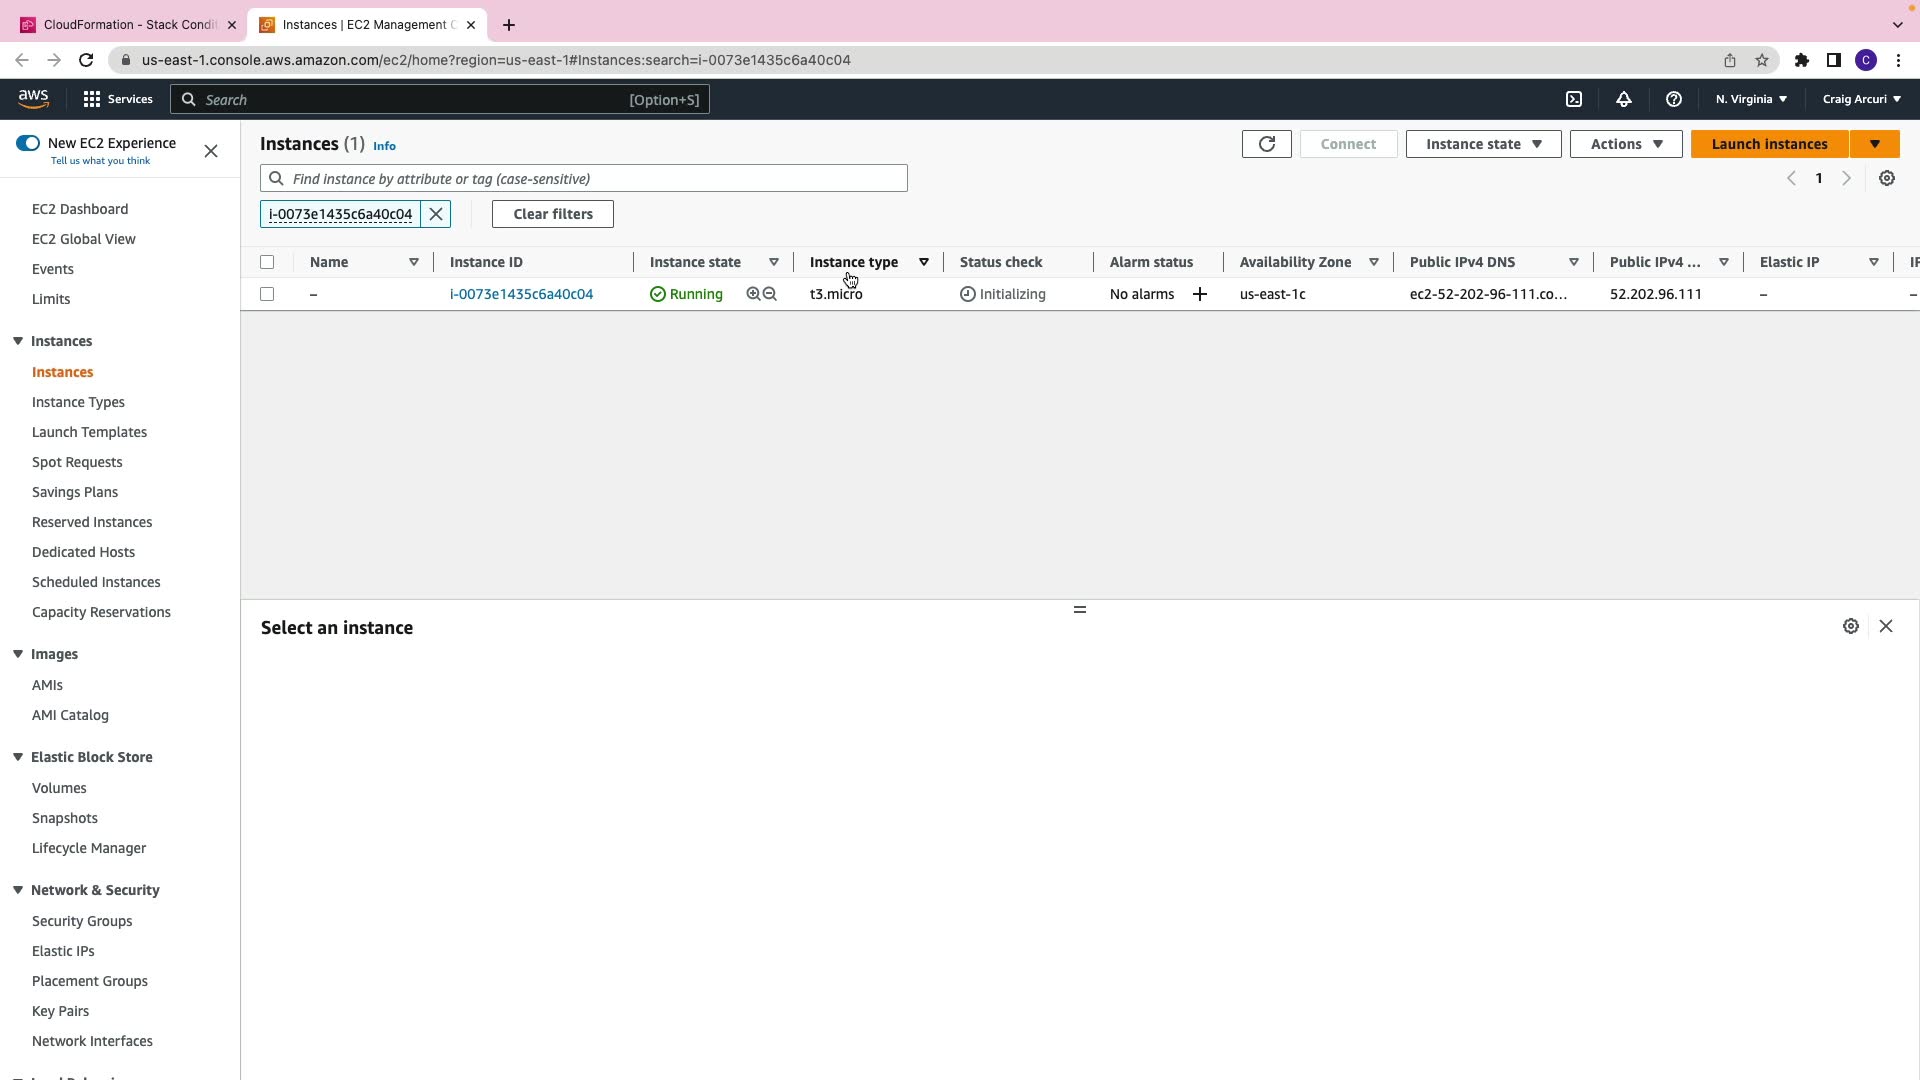This screenshot has height=1080, width=1920.
Task: Click zoom-in filter icon beside Running
Action: [753, 294]
